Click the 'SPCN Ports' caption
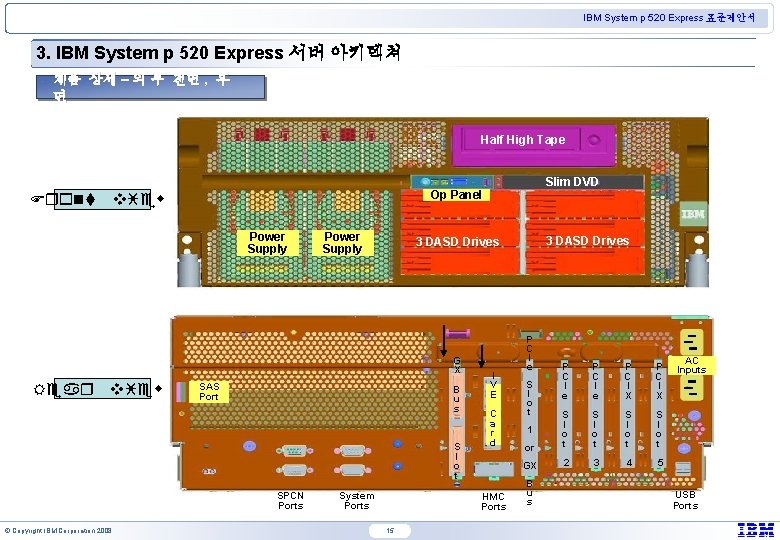The image size is (780, 540). 291,501
